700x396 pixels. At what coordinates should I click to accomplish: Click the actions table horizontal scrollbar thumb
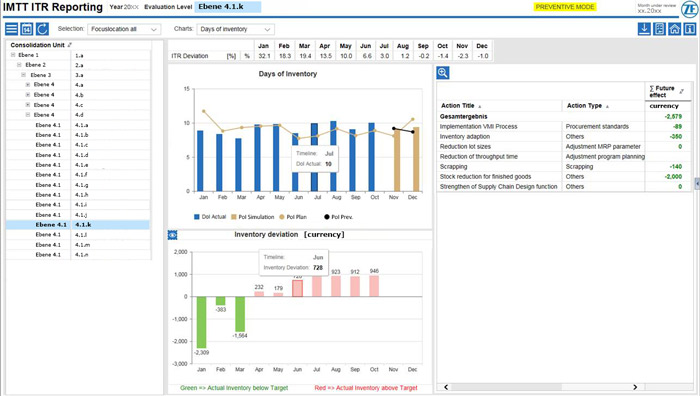pos(506,387)
